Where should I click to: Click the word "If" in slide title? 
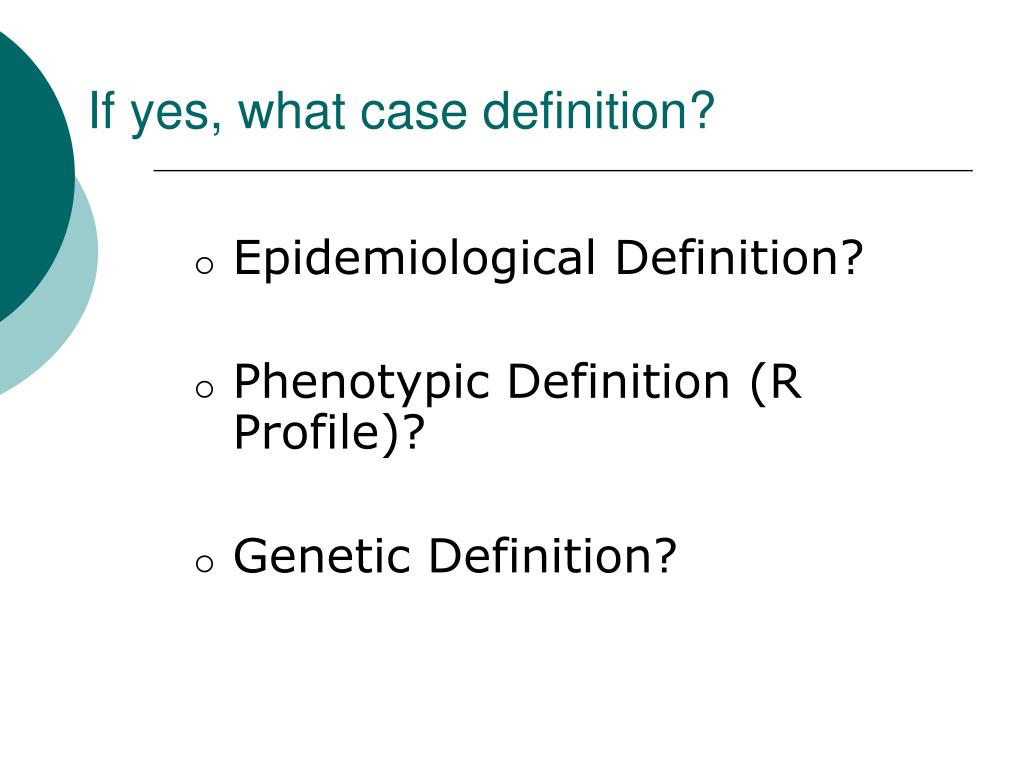pyautogui.click(x=102, y=111)
